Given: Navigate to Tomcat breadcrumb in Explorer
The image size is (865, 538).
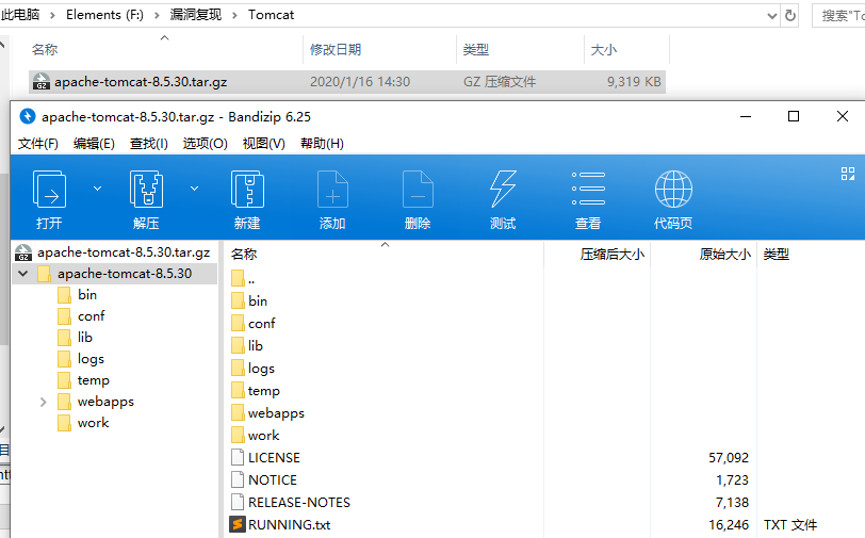Looking at the screenshot, I should point(271,15).
